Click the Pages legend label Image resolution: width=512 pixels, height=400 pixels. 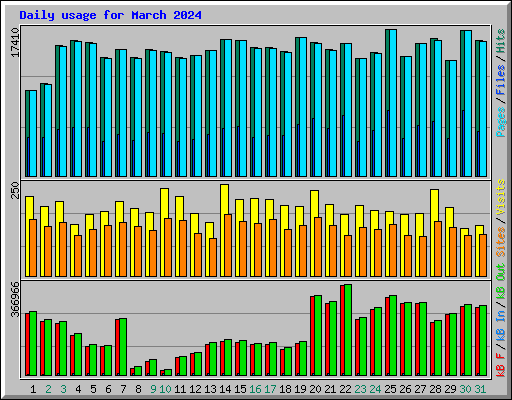[x=501, y=122]
